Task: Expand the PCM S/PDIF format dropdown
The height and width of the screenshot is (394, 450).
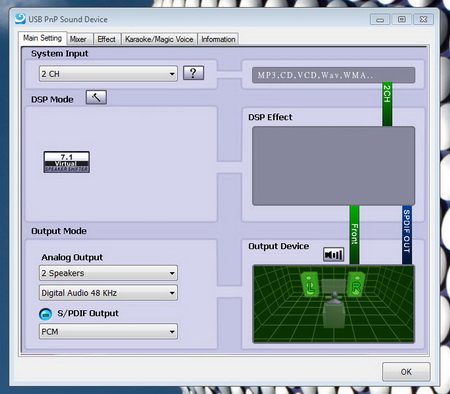Action: pos(108,332)
